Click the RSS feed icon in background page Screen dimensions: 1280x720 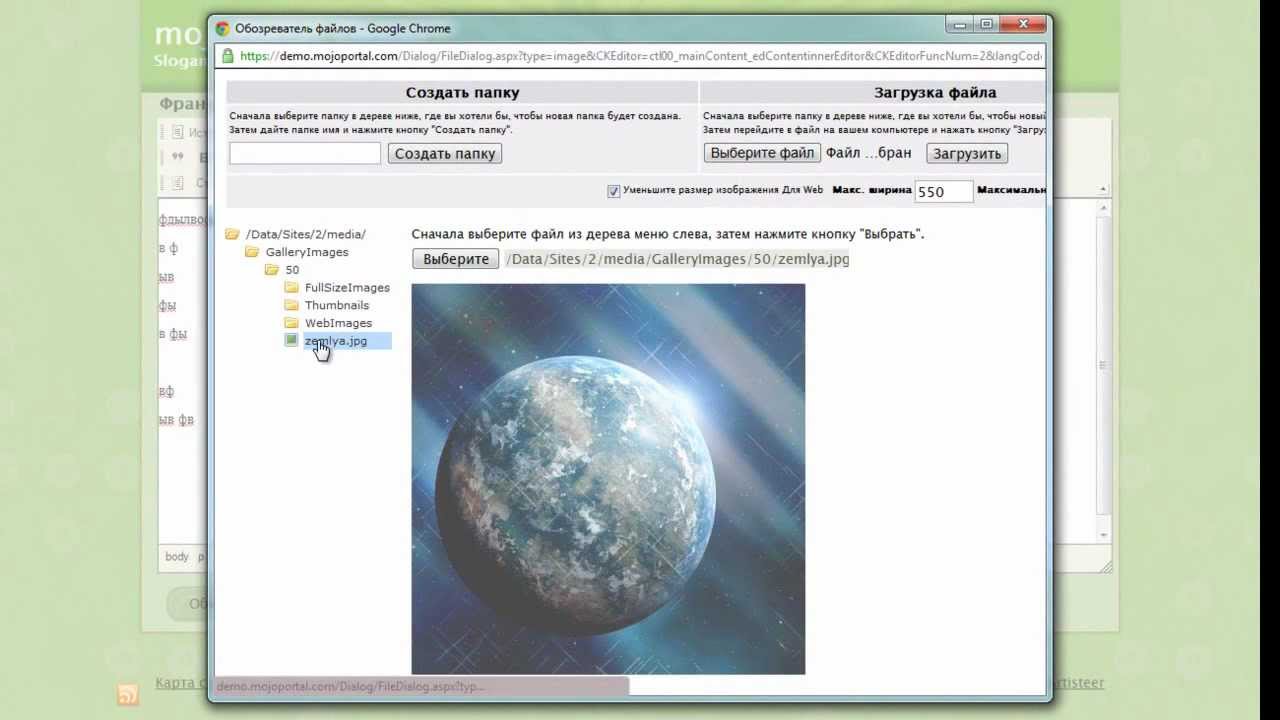coord(128,694)
